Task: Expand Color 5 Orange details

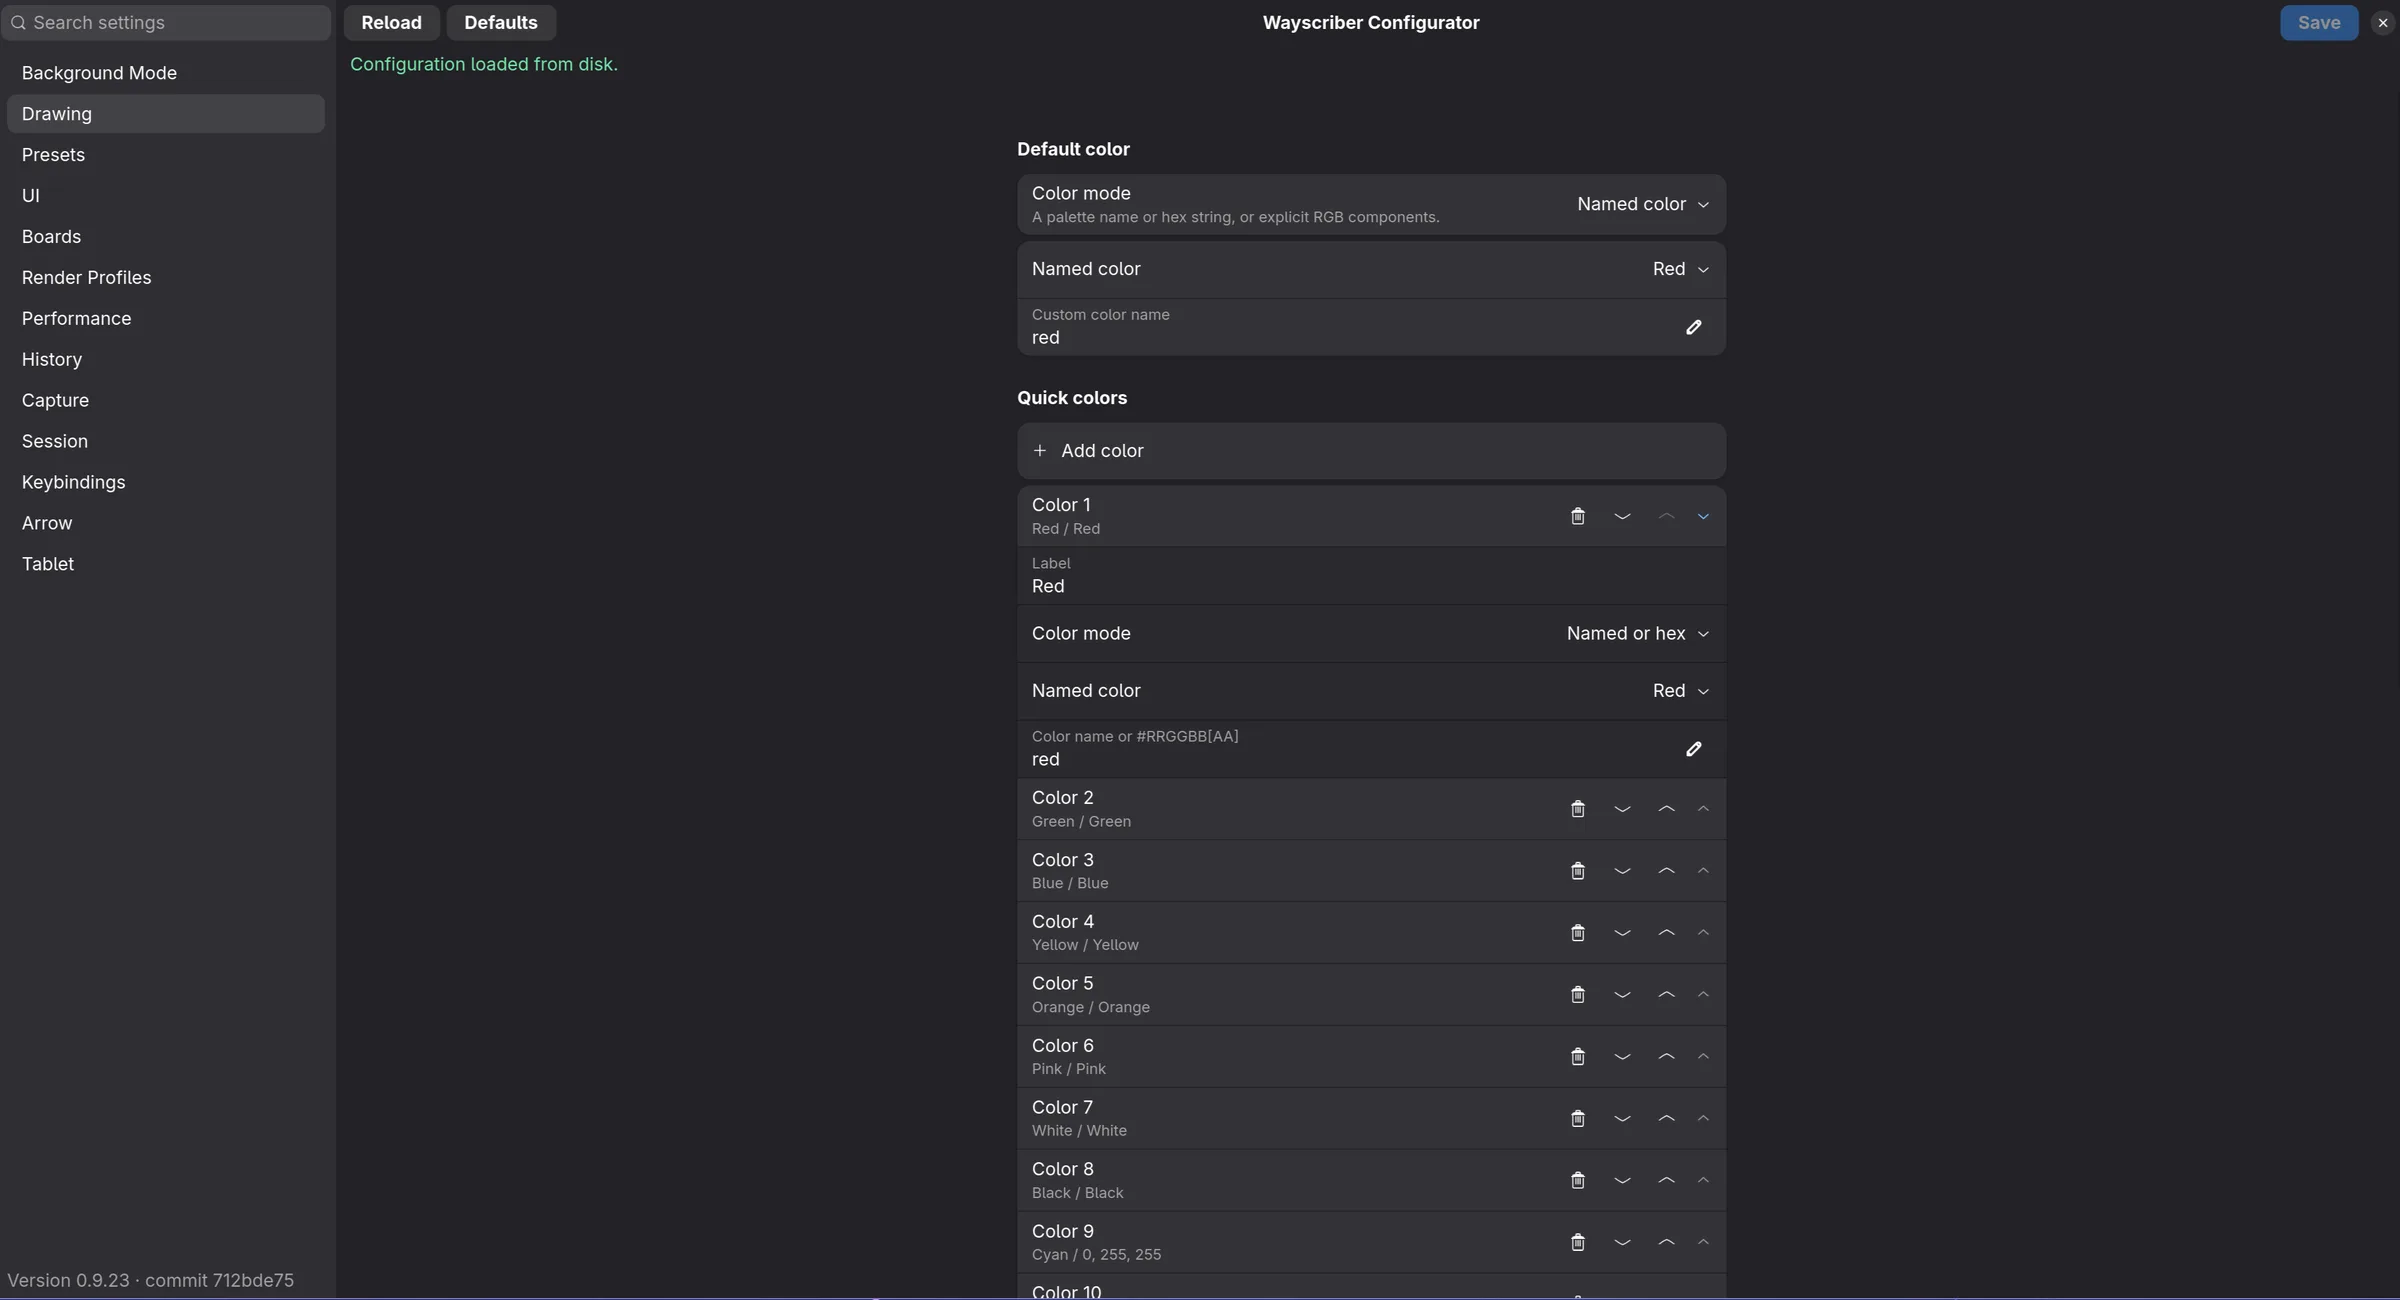Action: [x=1703, y=995]
